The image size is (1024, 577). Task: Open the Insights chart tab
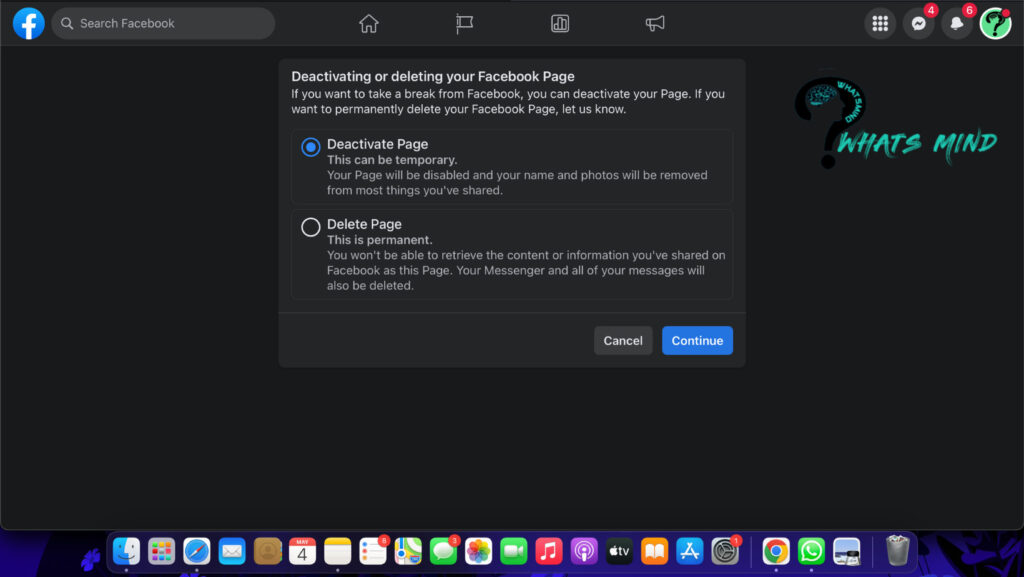coord(560,23)
